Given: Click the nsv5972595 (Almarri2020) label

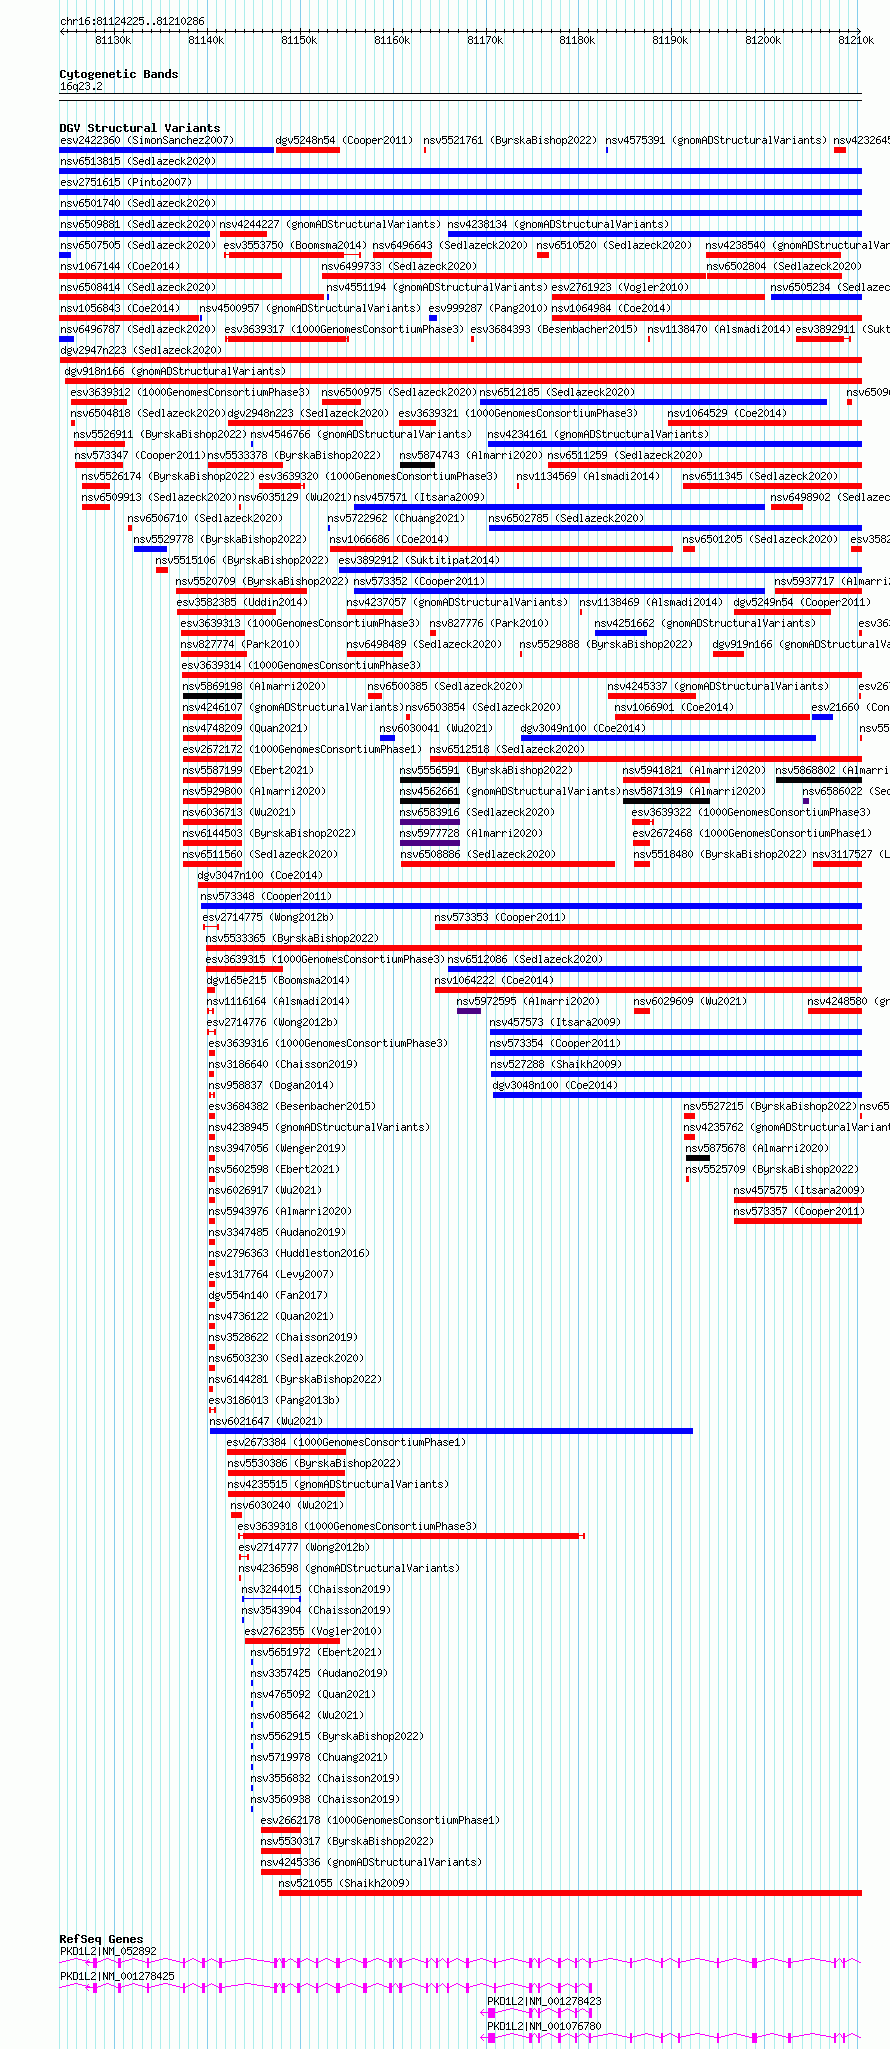Looking at the screenshot, I should pos(528,1001).
